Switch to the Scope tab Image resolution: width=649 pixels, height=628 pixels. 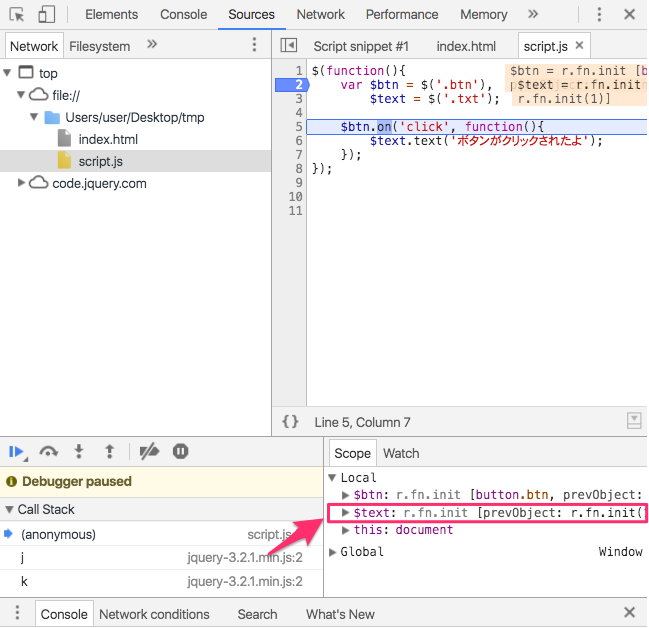pyautogui.click(x=353, y=453)
